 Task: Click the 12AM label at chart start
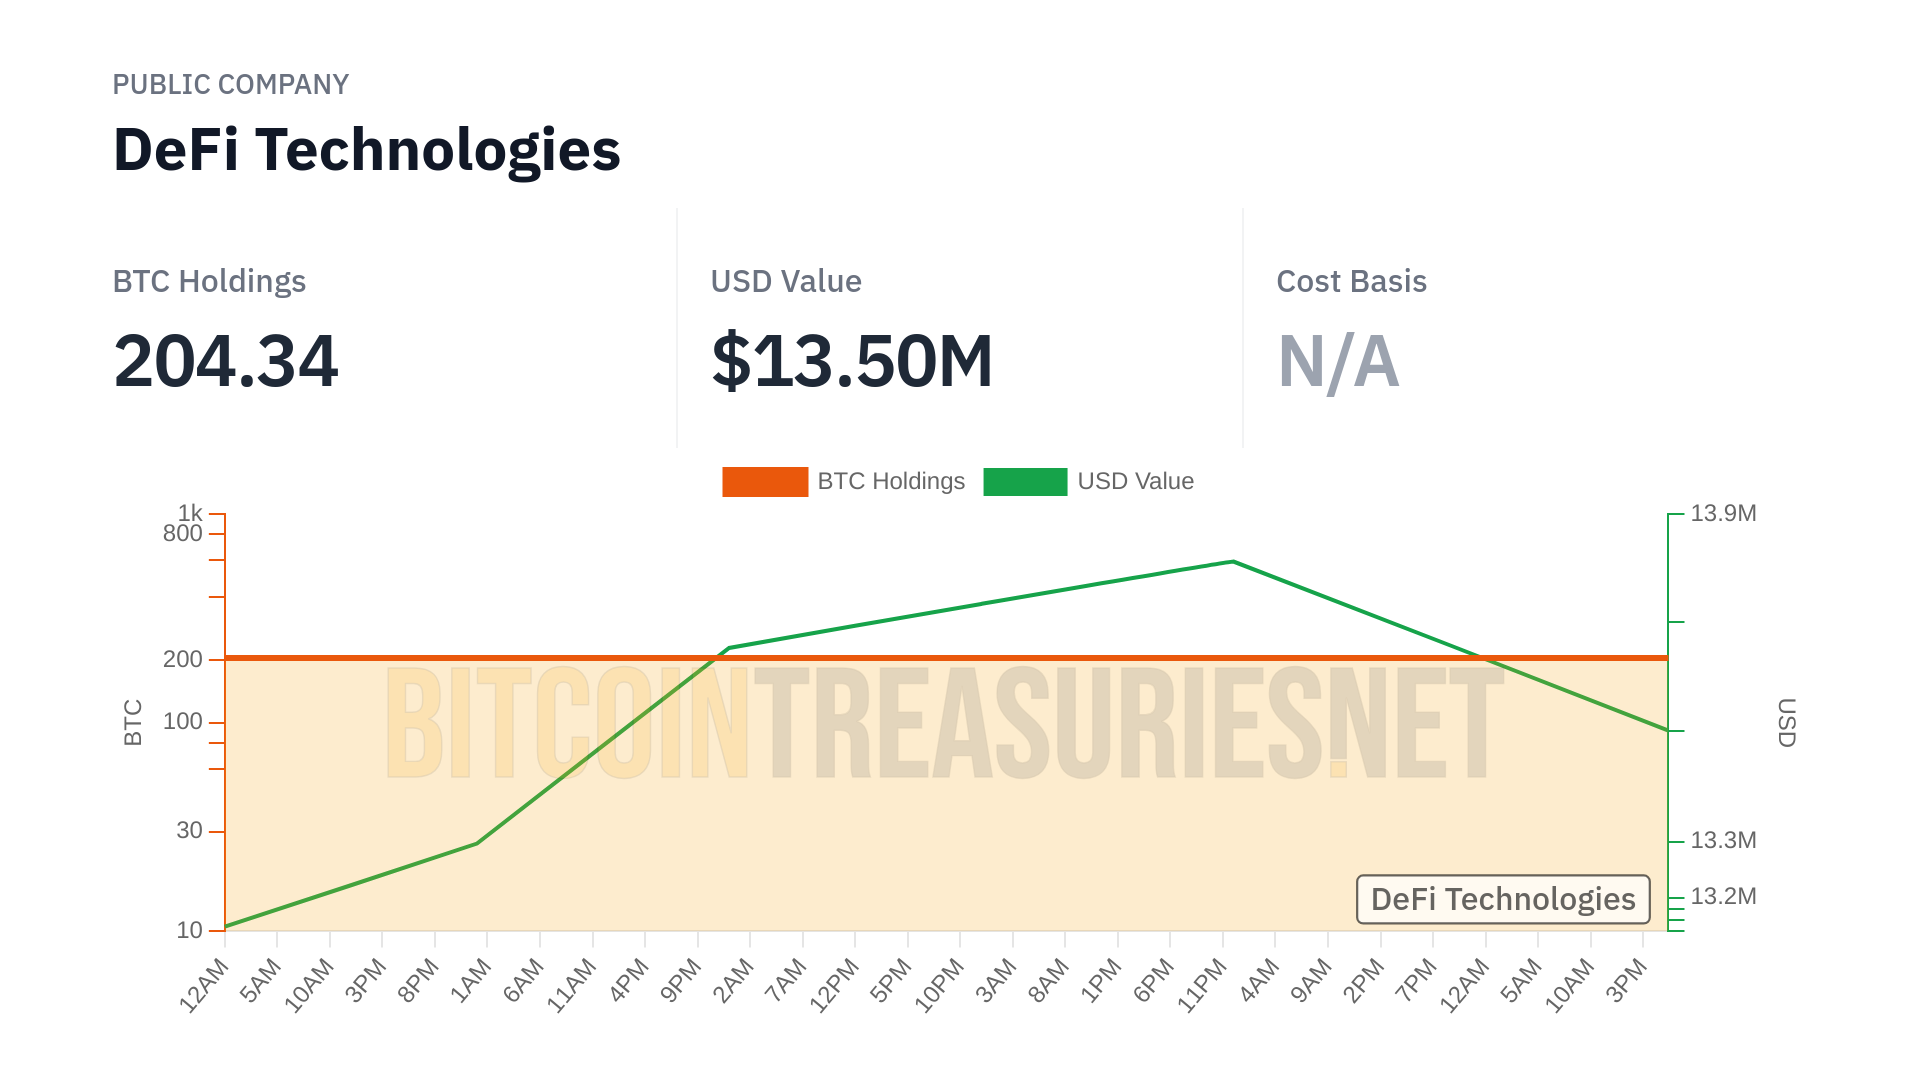(x=206, y=984)
